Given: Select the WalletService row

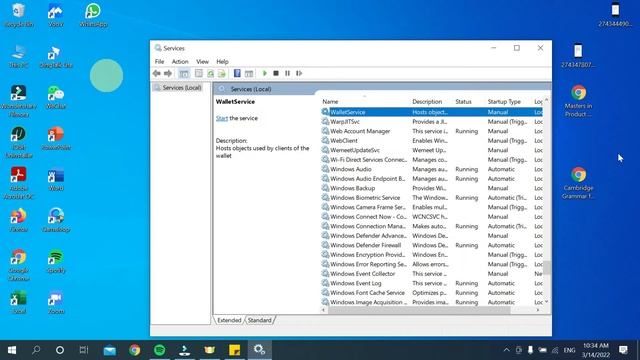Looking at the screenshot, I should point(432,112).
